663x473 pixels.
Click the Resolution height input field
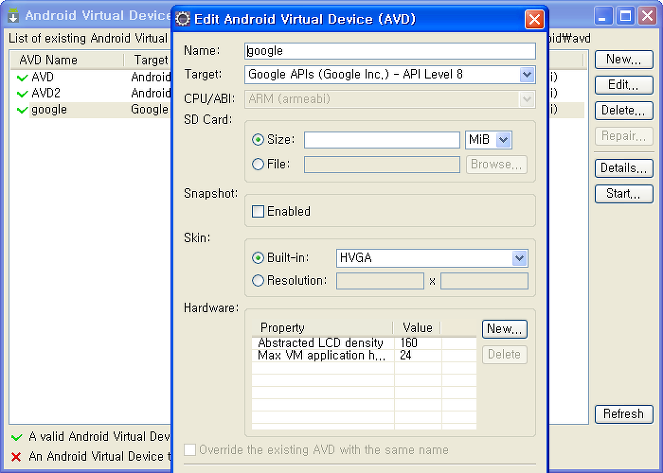(484, 281)
